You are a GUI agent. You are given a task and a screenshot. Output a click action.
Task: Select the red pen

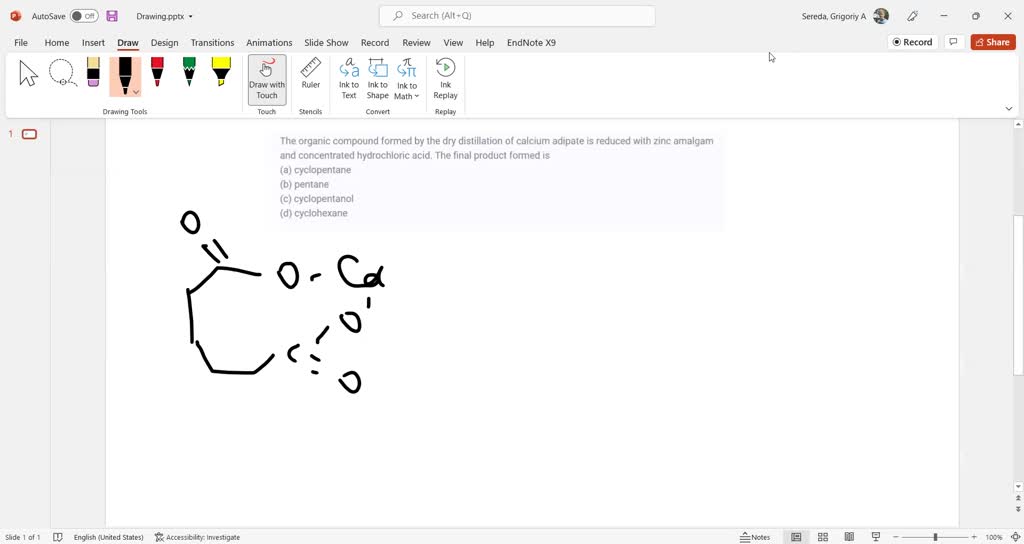pos(157,72)
